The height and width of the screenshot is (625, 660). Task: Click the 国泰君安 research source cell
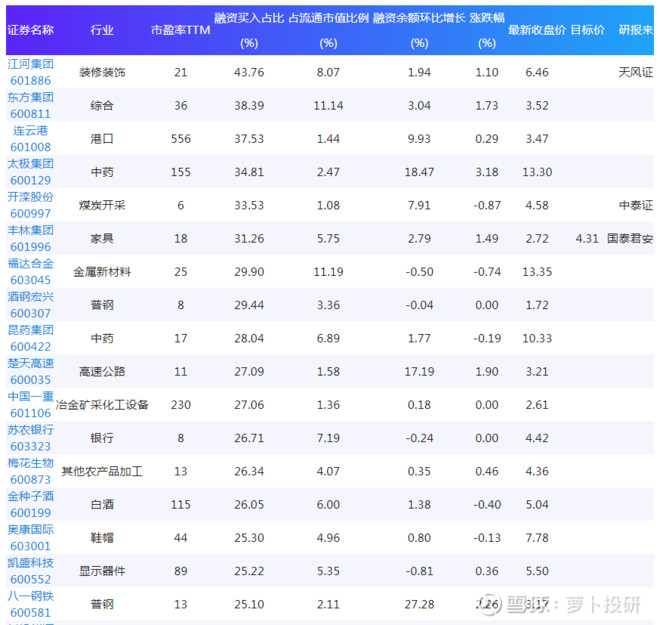click(x=630, y=239)
